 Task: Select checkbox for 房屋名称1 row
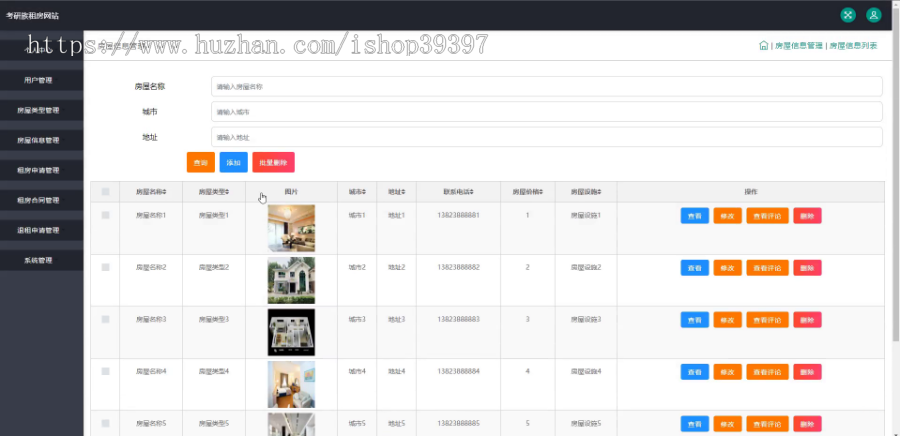tap(106, 215)
